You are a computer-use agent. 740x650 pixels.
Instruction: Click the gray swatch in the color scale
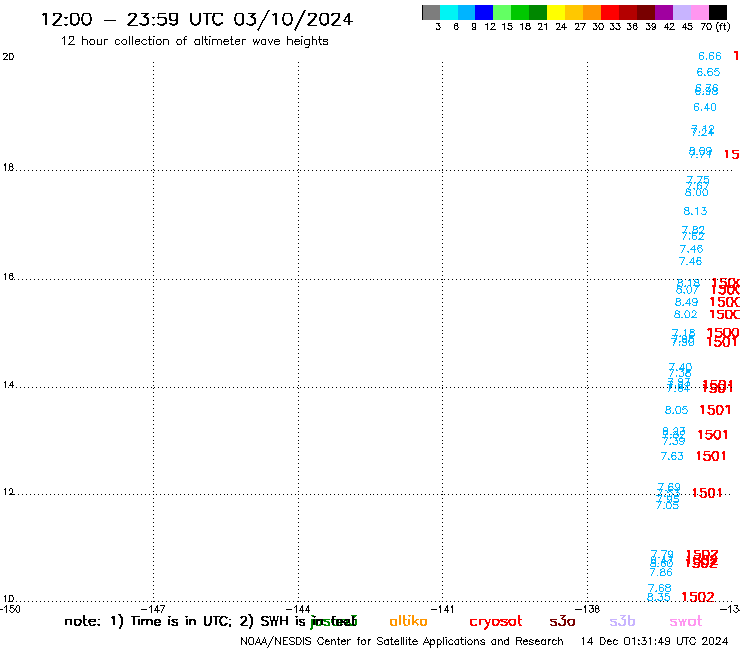click(x=431, y=12)
